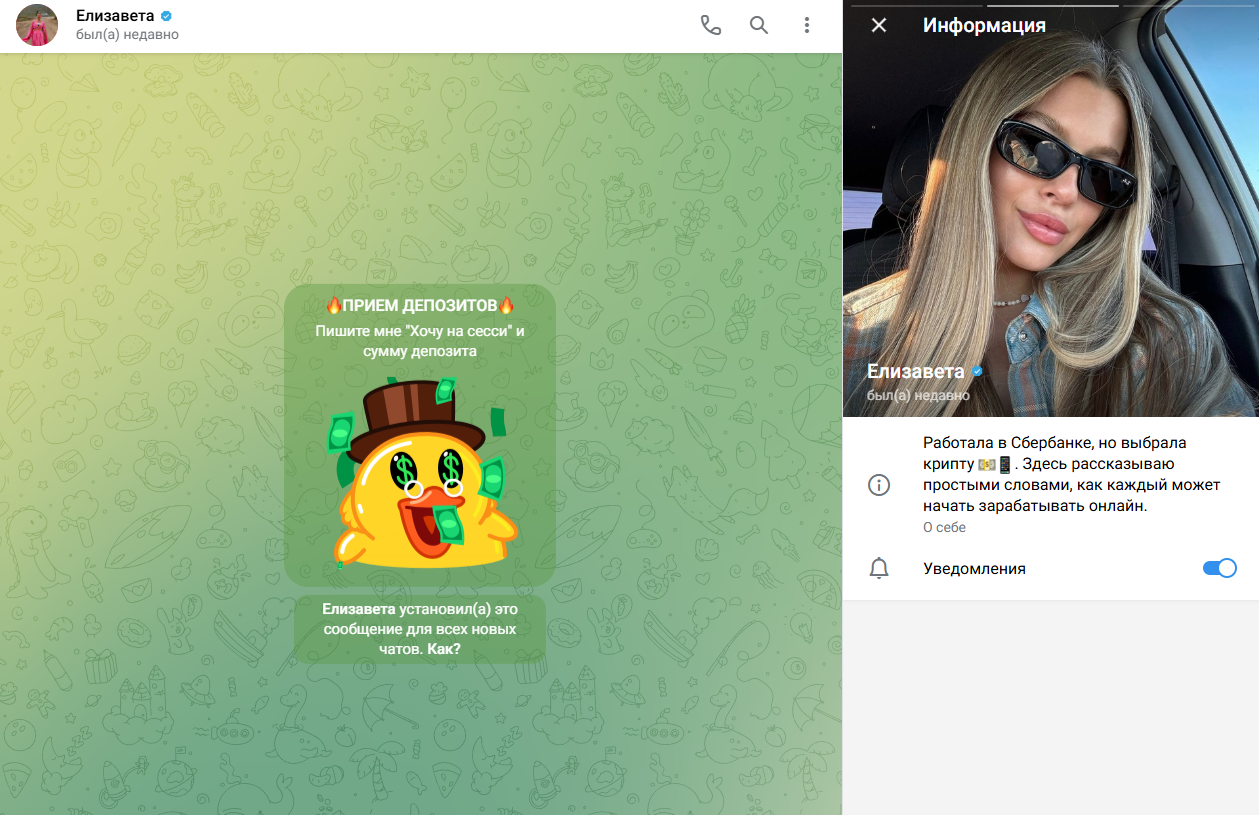Click the Елизавета name in chat header
Screen dimensions: 1259x815
[115, 16]
